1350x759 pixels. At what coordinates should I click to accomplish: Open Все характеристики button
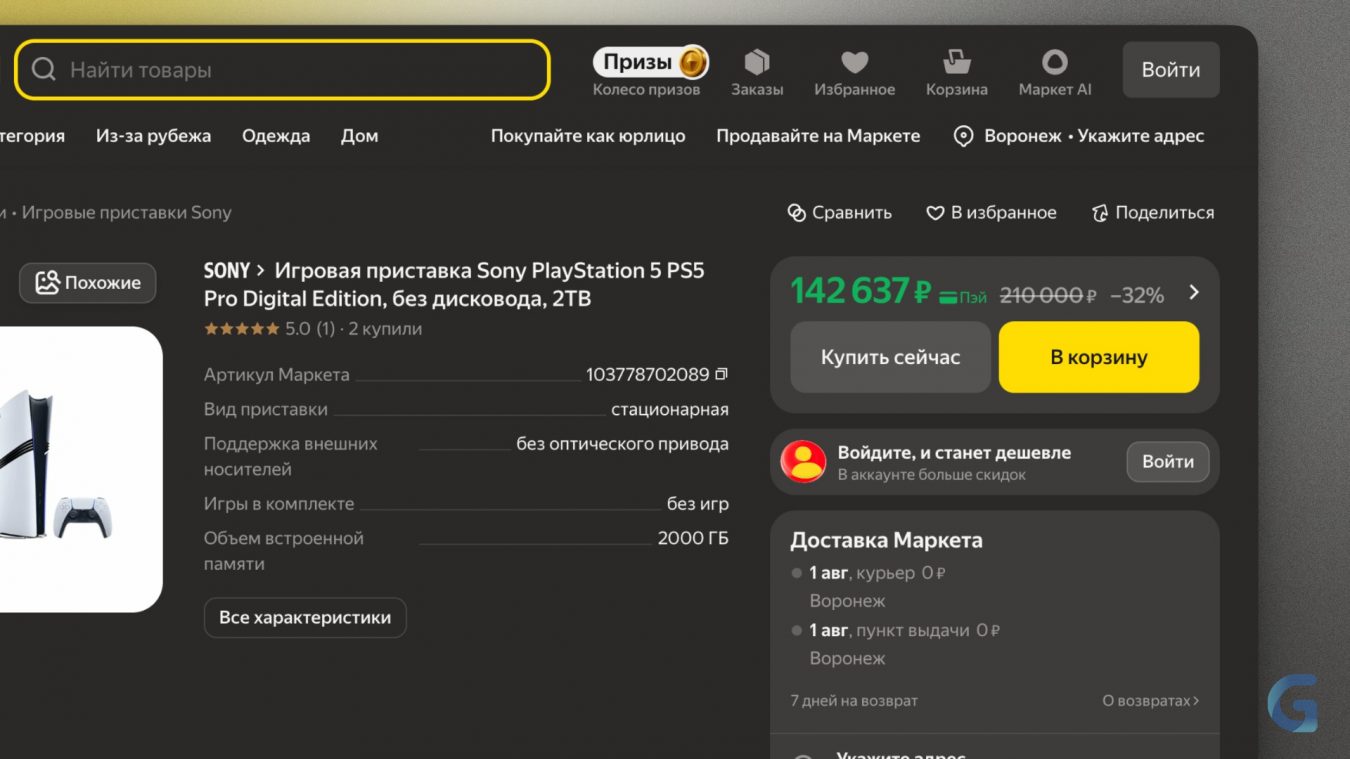305,618
